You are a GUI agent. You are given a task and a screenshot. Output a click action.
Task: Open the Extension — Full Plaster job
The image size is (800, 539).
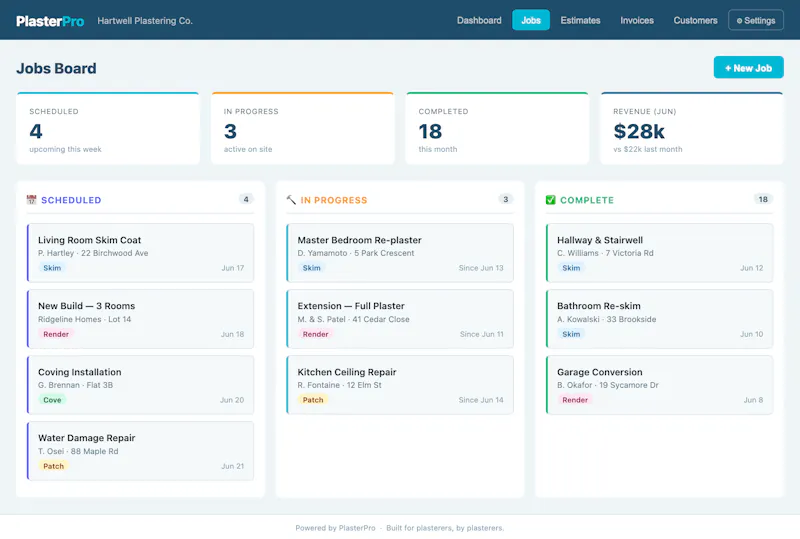click(400, 319)
